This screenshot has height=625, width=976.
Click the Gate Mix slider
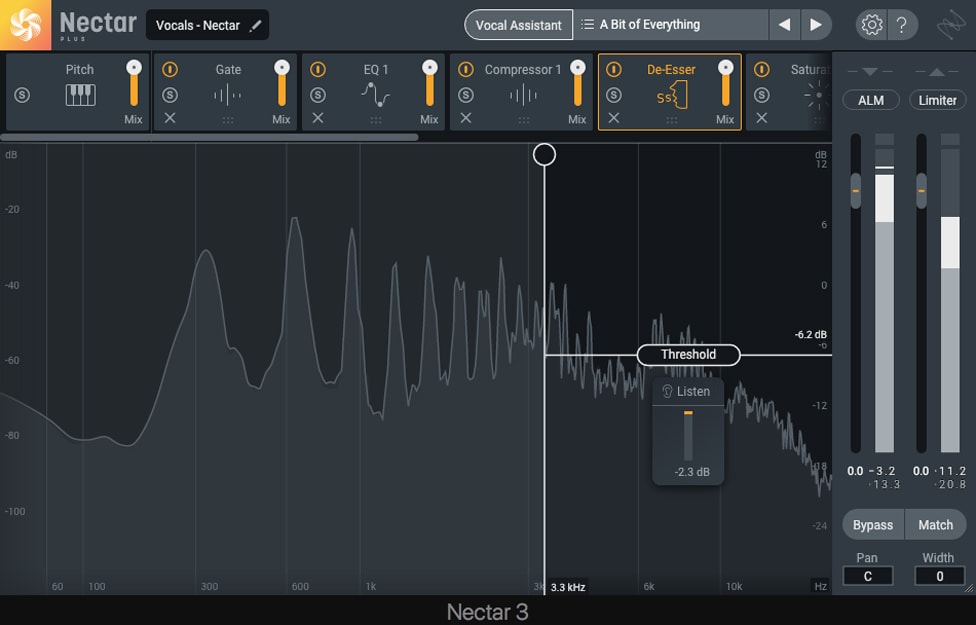[x=282, y=83]
